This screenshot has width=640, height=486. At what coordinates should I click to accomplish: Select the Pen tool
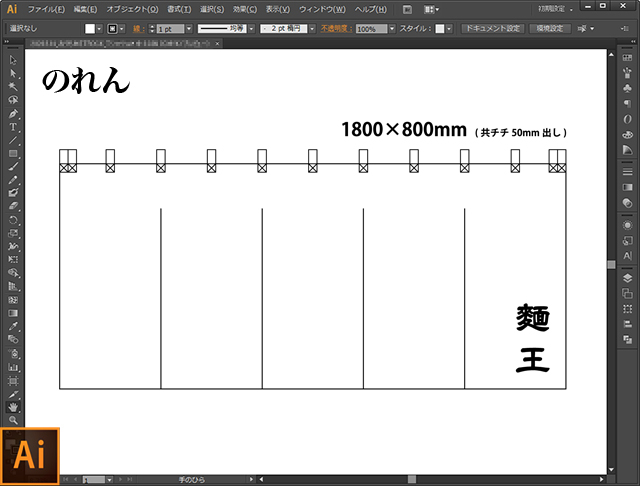click(13, 113)
